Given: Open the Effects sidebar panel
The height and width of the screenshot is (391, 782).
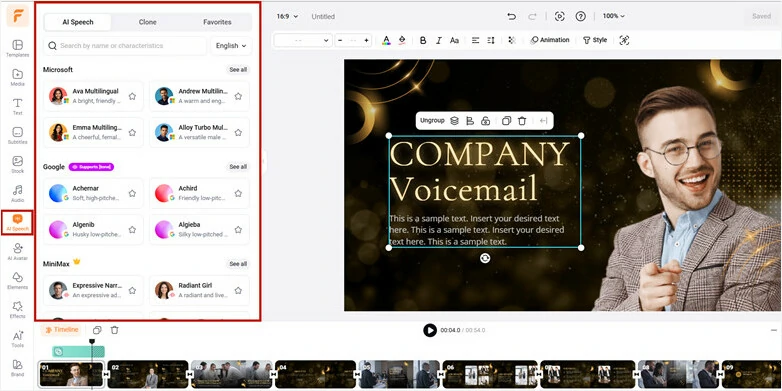Looking at the screenshot, I should coord(17,309).
